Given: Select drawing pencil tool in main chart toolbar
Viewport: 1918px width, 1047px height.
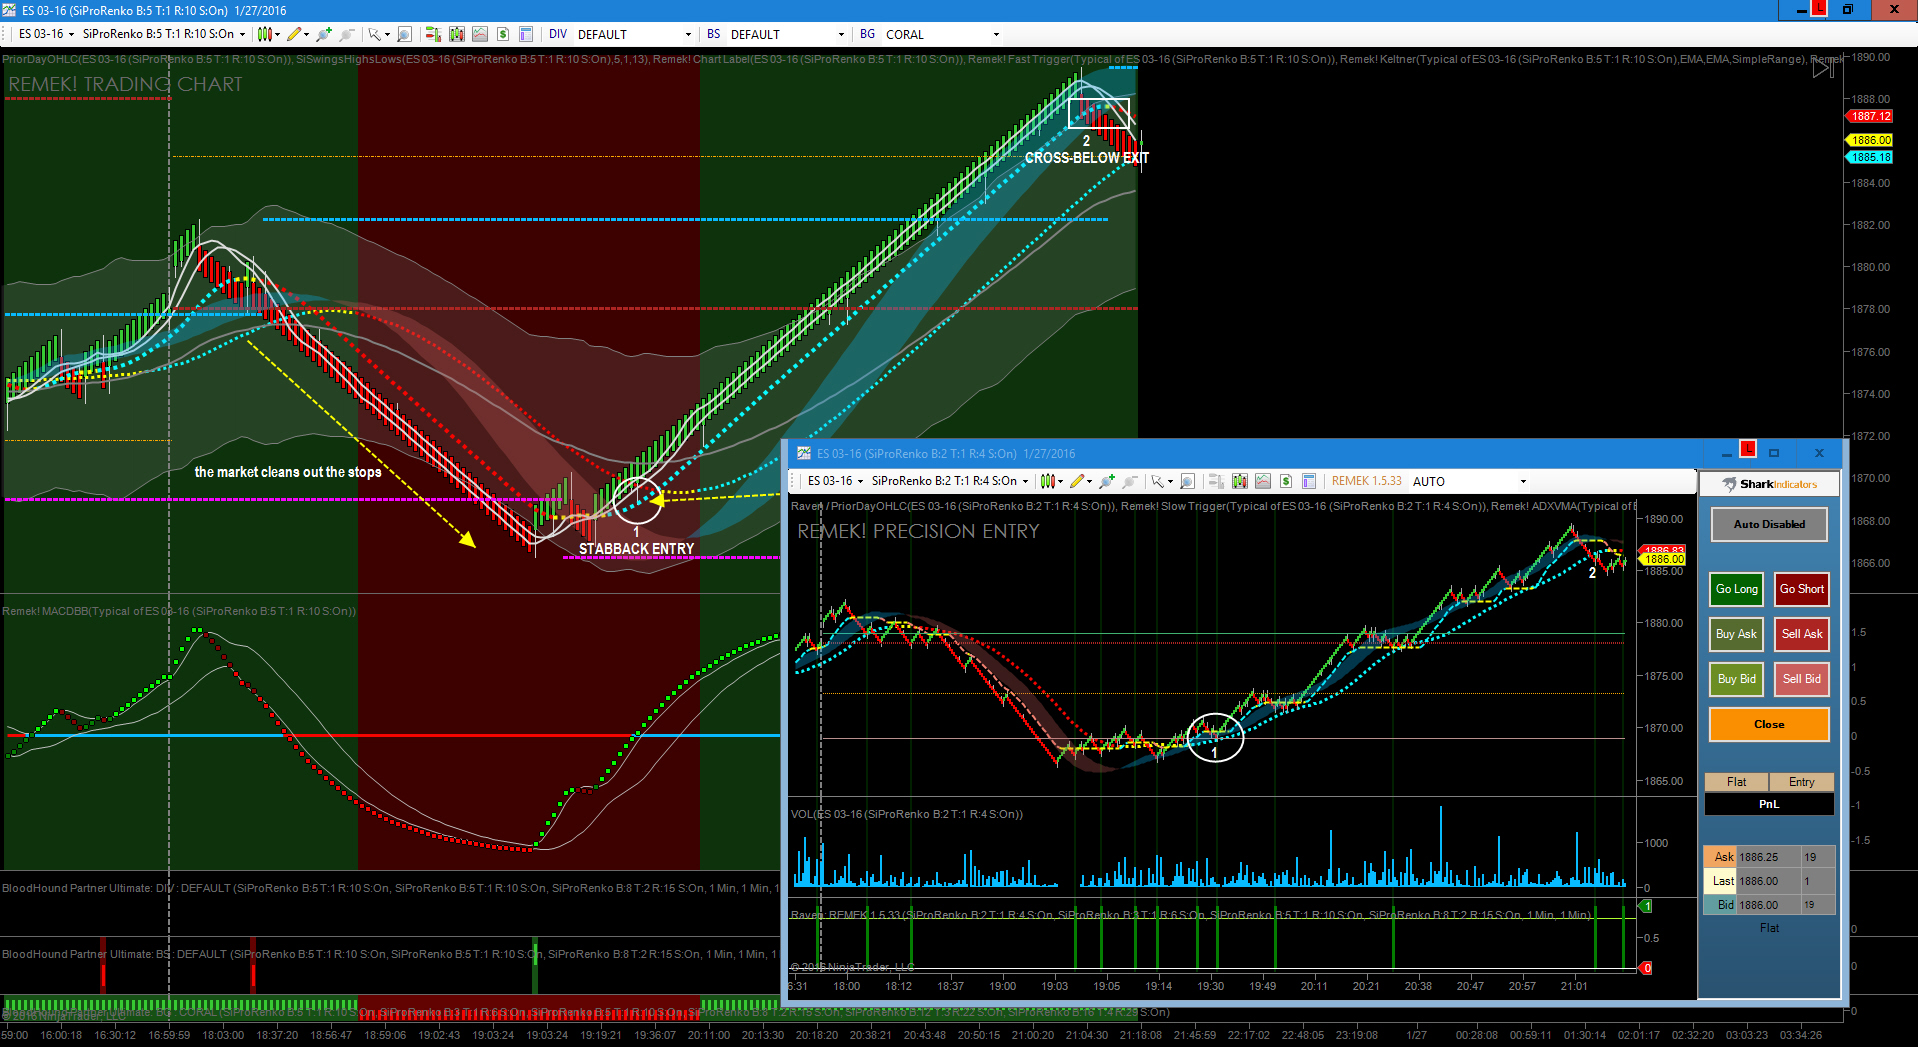Looking at the screenshot, I should pyautogui.click(x=293, y=34).
